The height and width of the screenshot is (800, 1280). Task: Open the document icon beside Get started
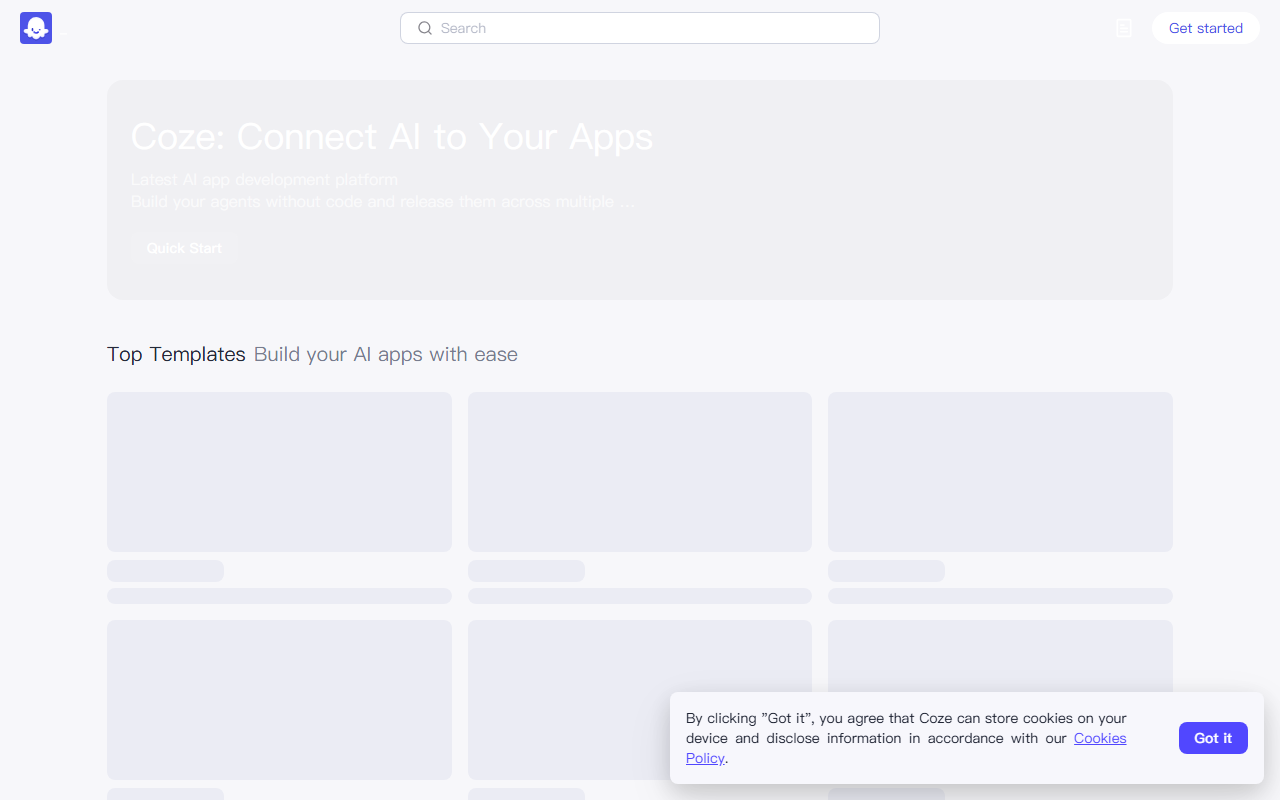tap(1124, 28)
